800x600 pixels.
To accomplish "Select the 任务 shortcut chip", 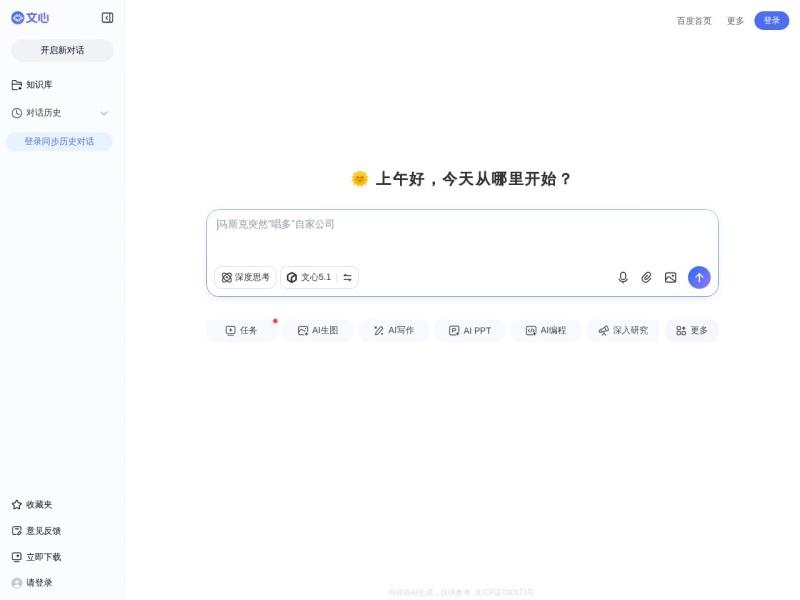I will pyautogui.click(x=241, y=331).
